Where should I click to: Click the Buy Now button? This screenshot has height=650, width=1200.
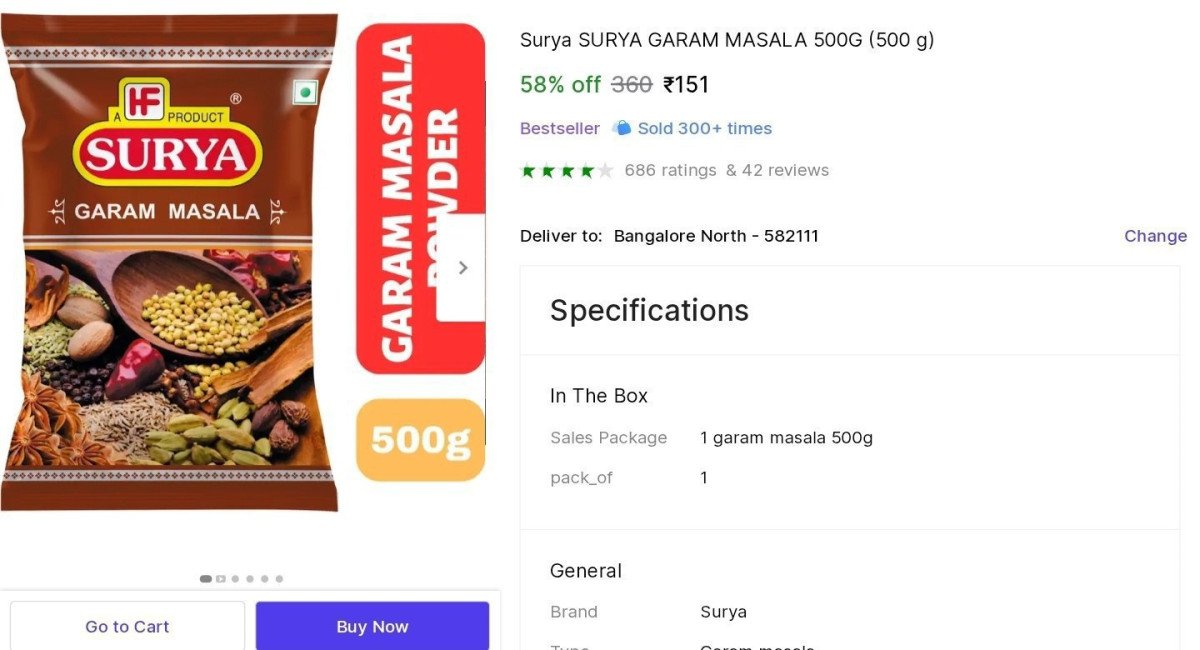372,626
